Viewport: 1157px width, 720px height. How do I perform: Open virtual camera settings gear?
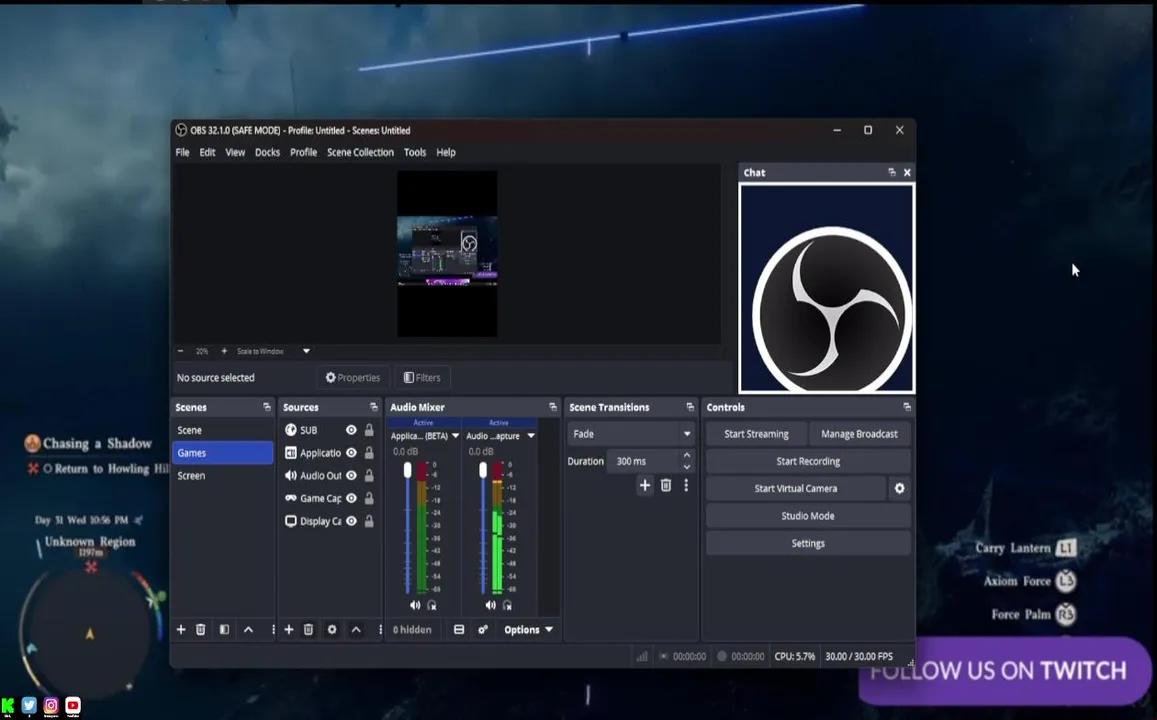[899, 488]
